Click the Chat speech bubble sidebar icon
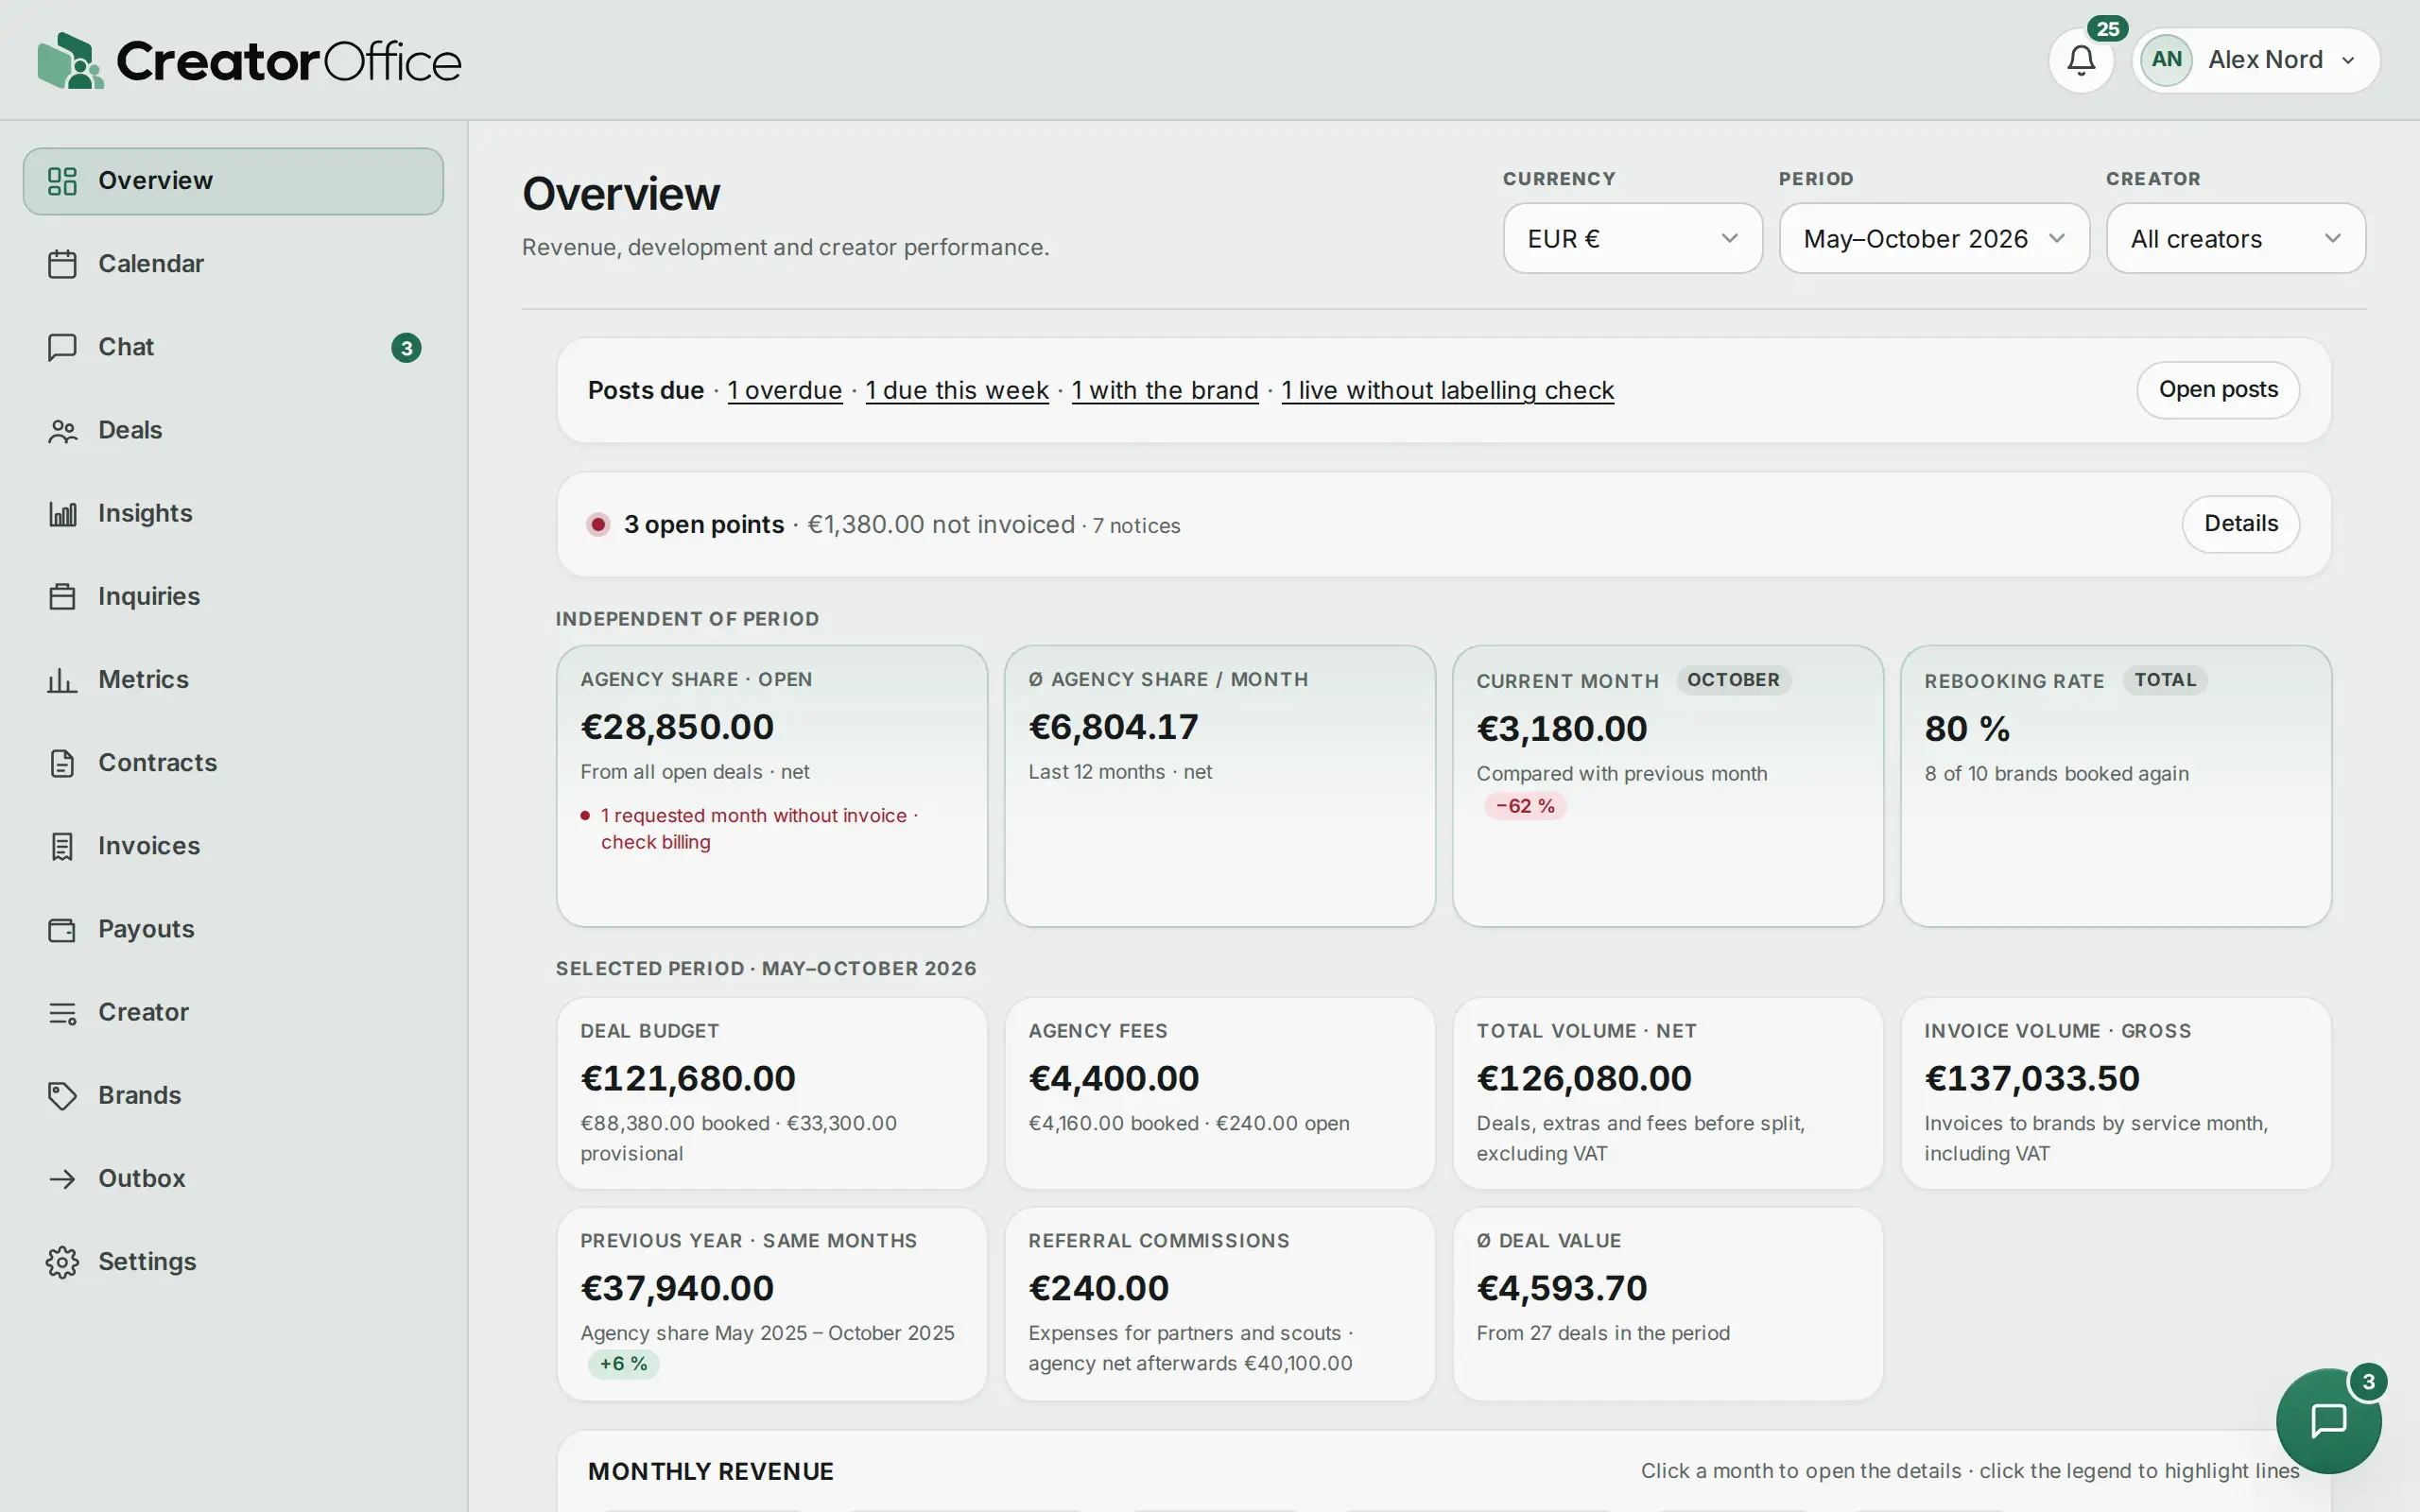Viewport: 2420px width, 1512px height. click(62, 347)
